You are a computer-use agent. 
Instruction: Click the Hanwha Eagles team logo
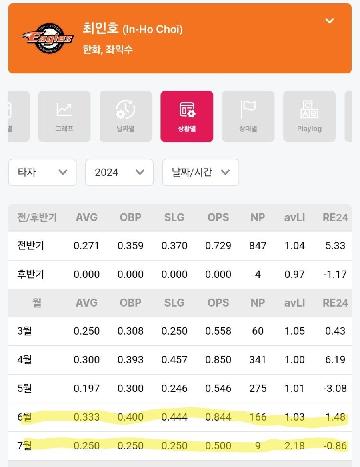click(47, 38)
